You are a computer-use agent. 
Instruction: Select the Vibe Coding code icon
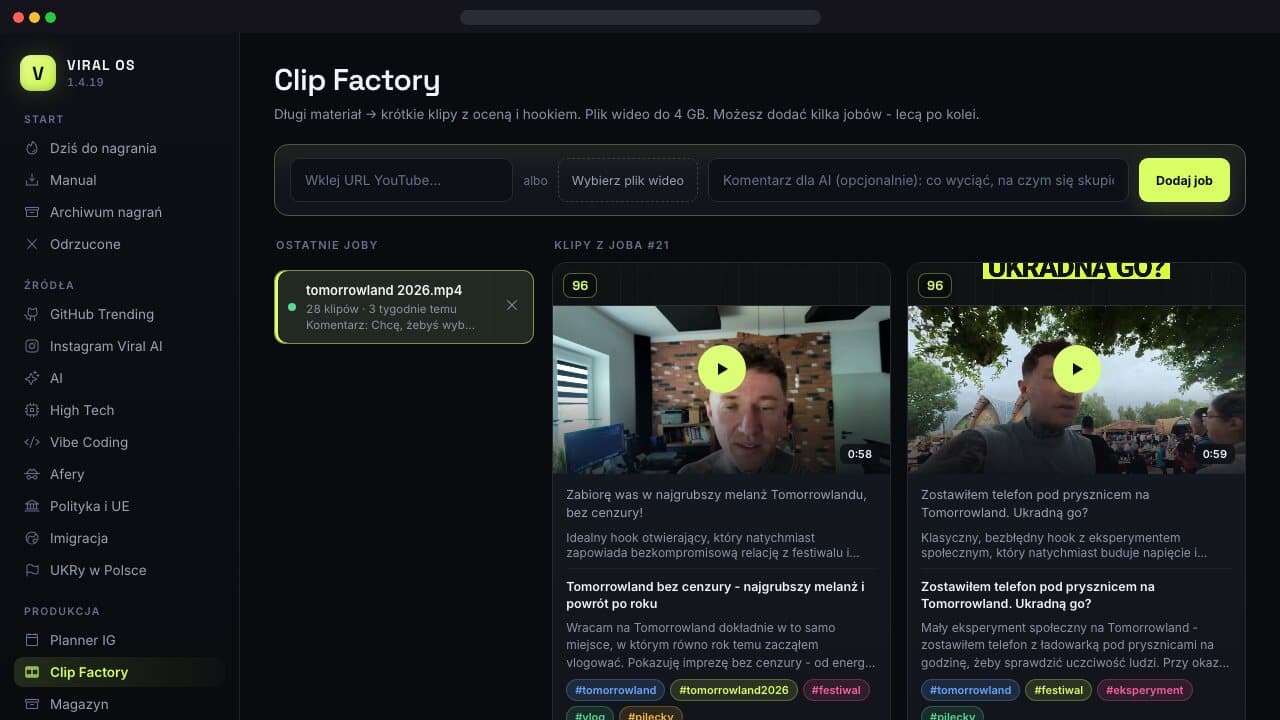(32, 442)
